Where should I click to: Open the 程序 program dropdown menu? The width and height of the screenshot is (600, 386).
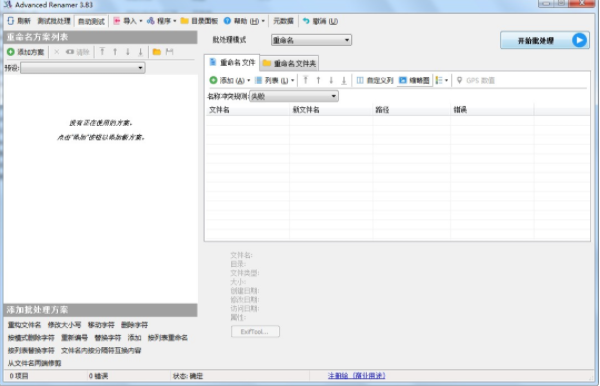pos(161,21)
